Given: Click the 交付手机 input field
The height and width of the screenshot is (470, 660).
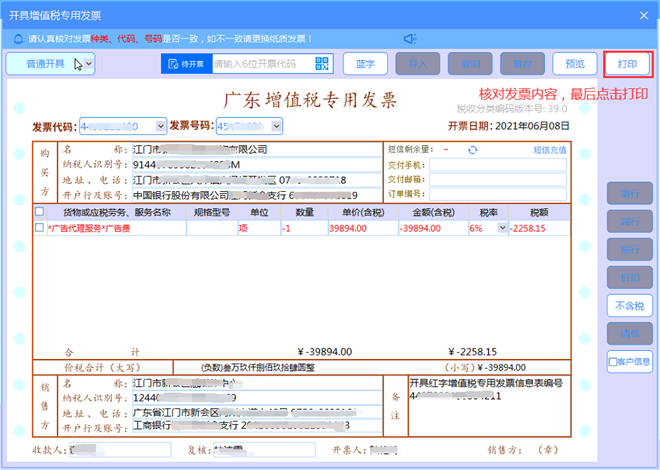Looking at the screenshot, I should (x=498, y=165).
